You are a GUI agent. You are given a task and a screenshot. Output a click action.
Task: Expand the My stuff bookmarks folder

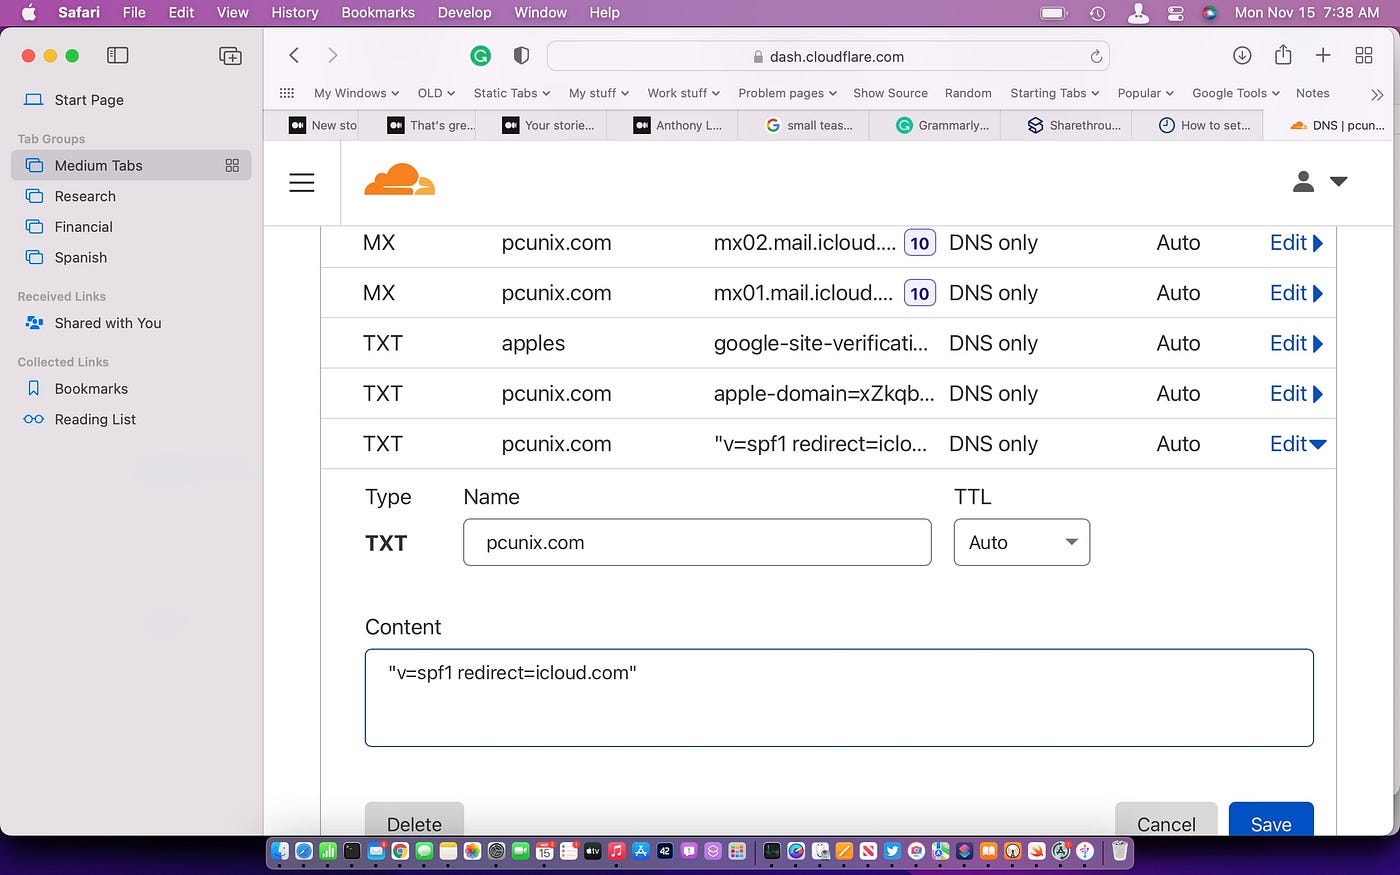point(599,93)
